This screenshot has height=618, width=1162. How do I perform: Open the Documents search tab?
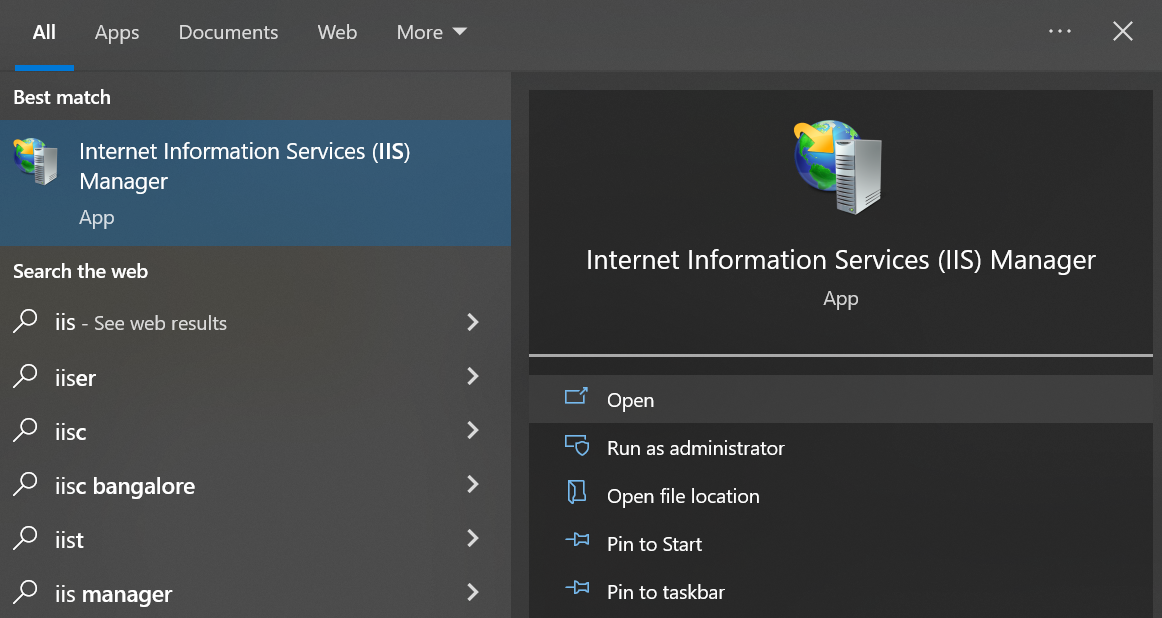pos(228,31)
